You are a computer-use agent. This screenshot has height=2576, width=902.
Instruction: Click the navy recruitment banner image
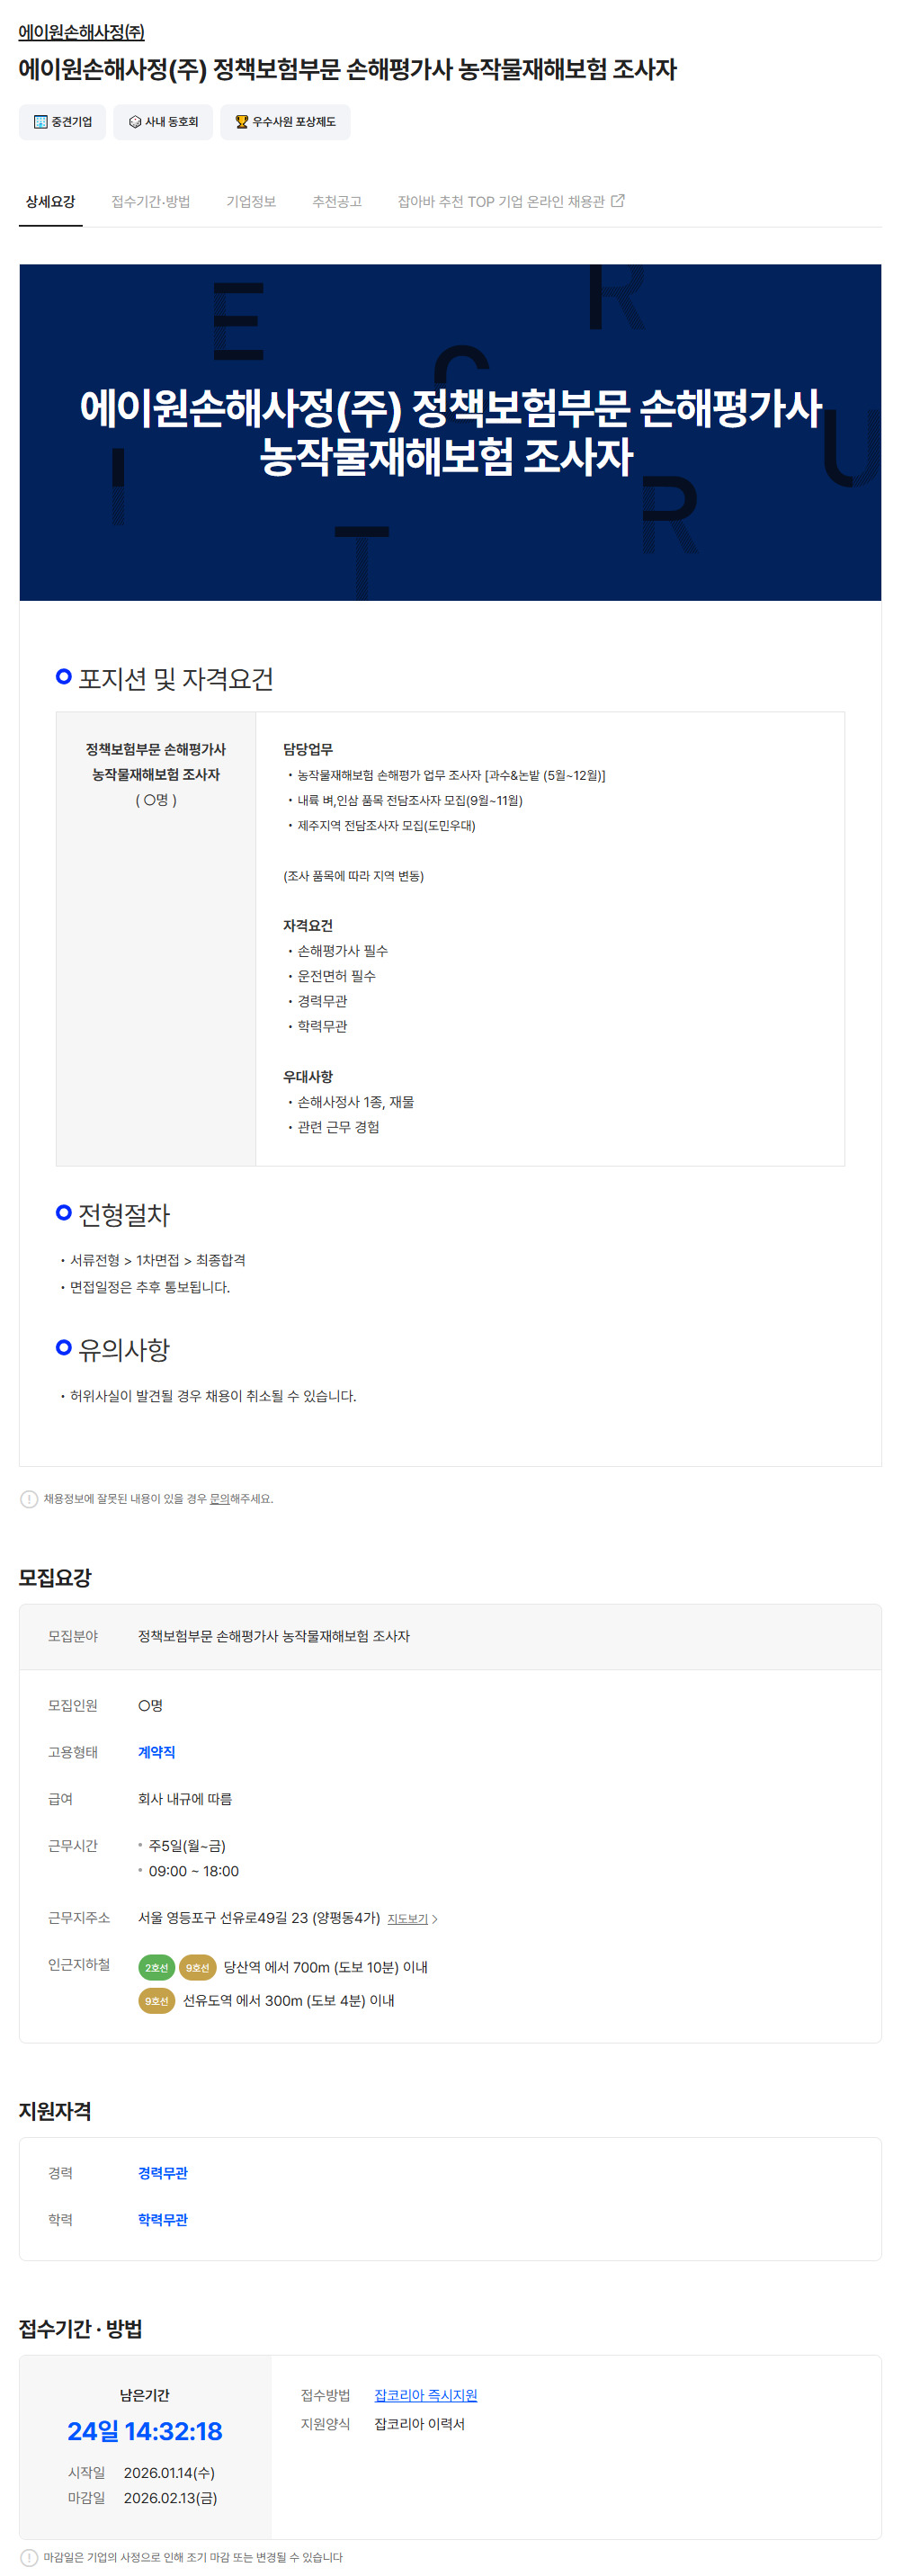tap(450, 432)
